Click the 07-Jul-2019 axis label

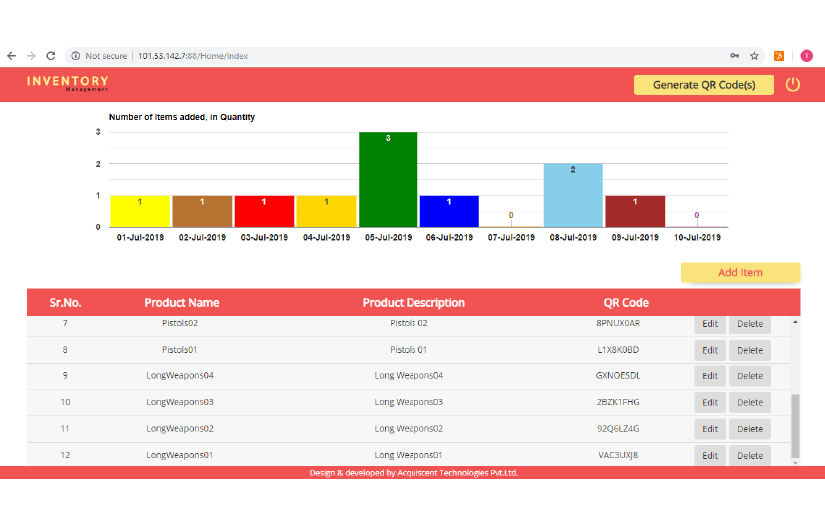511,237
